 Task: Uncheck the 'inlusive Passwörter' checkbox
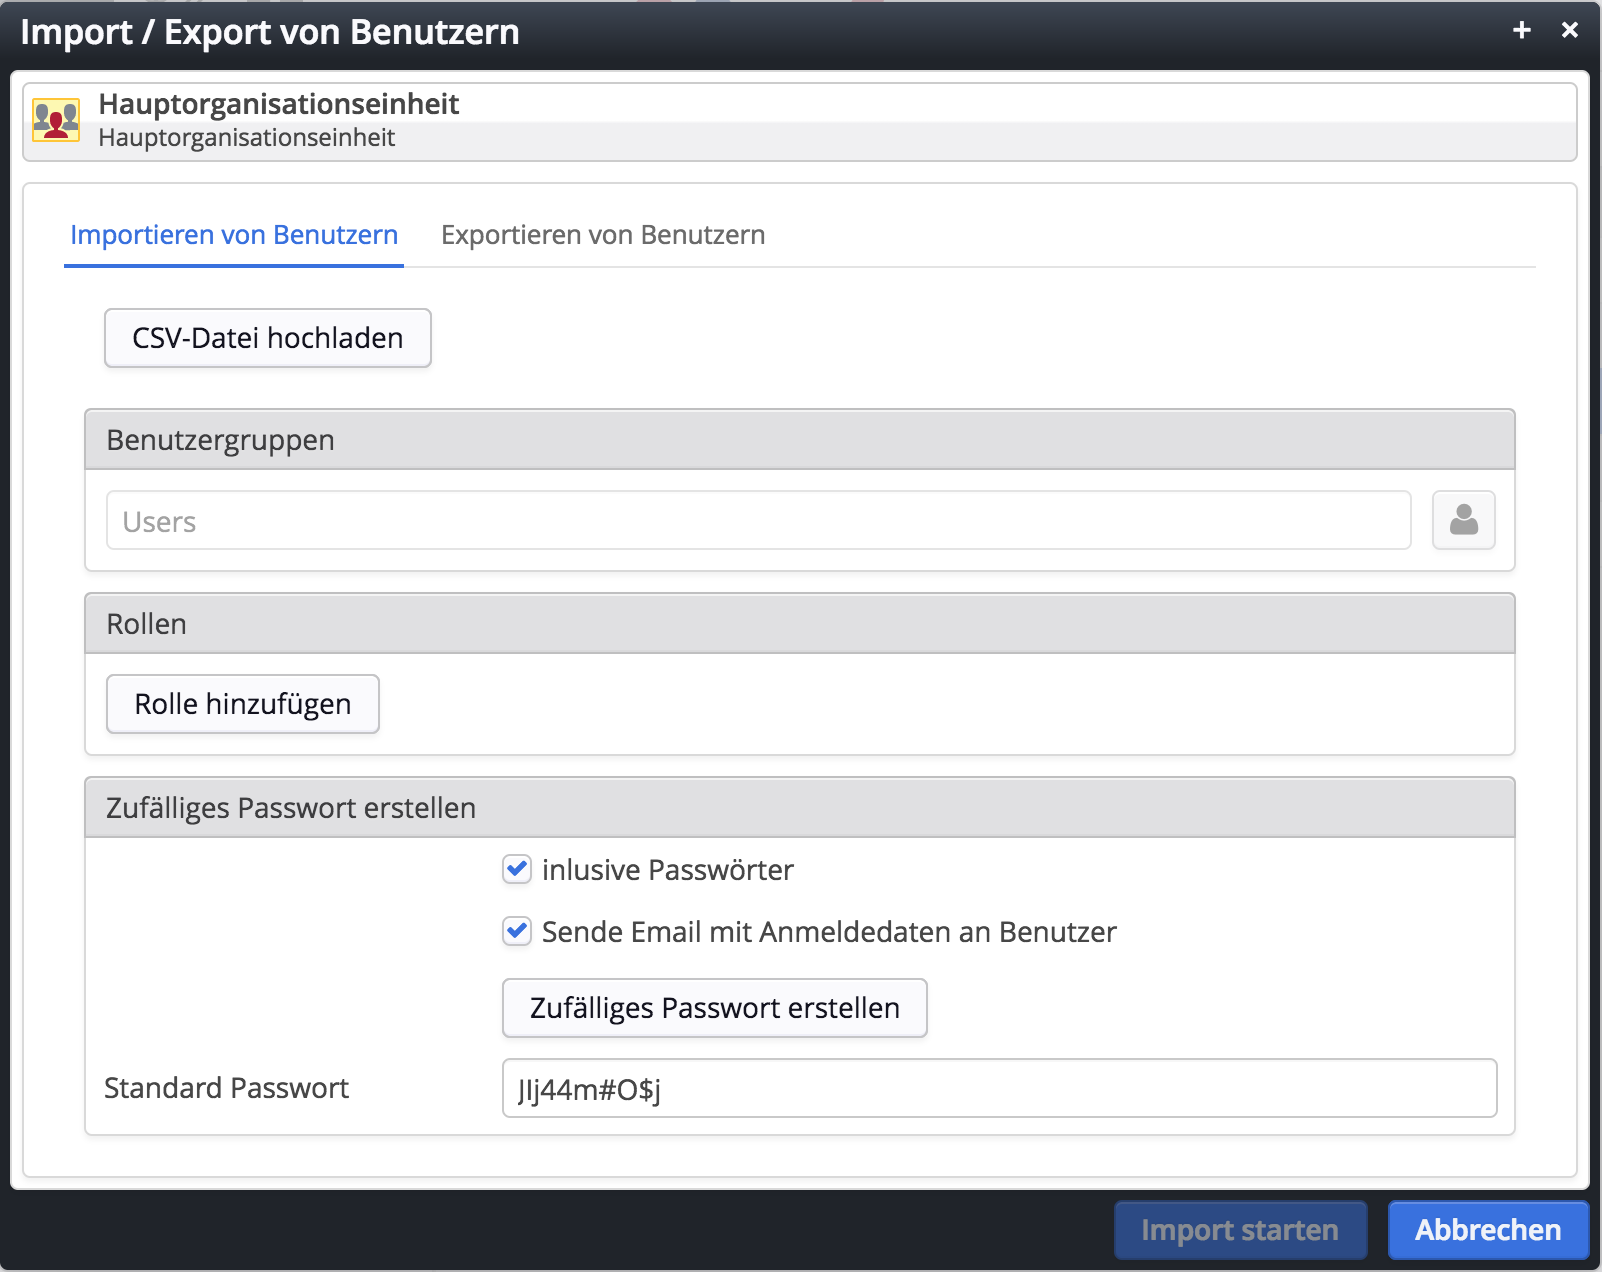(517, 869)
